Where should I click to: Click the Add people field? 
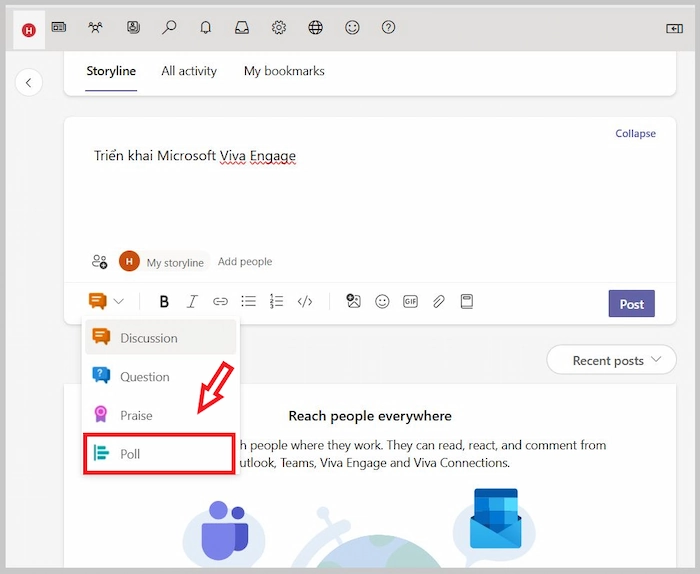[245, 262]
